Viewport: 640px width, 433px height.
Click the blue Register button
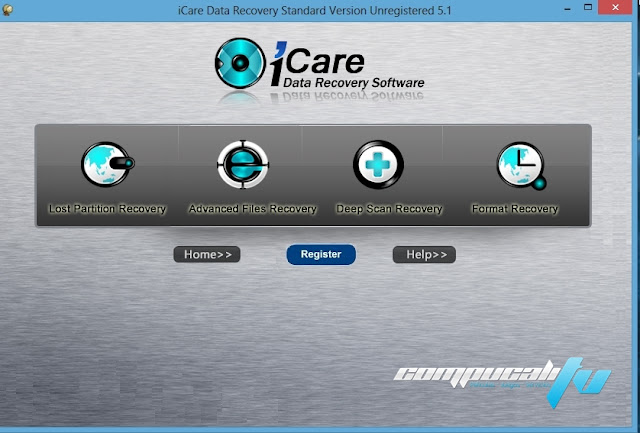[x=321, y=254]
